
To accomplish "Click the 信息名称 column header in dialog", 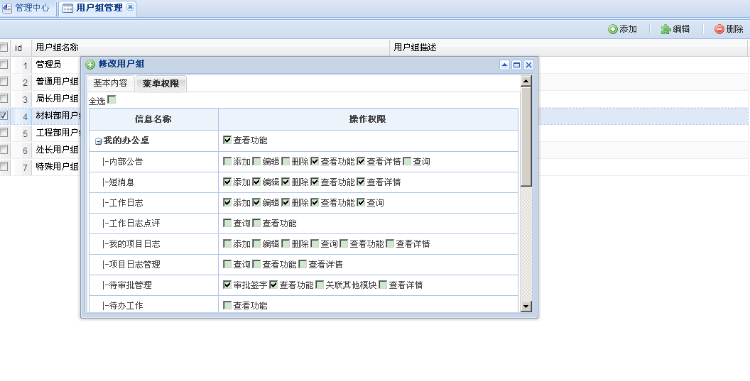I will [154, 120].
